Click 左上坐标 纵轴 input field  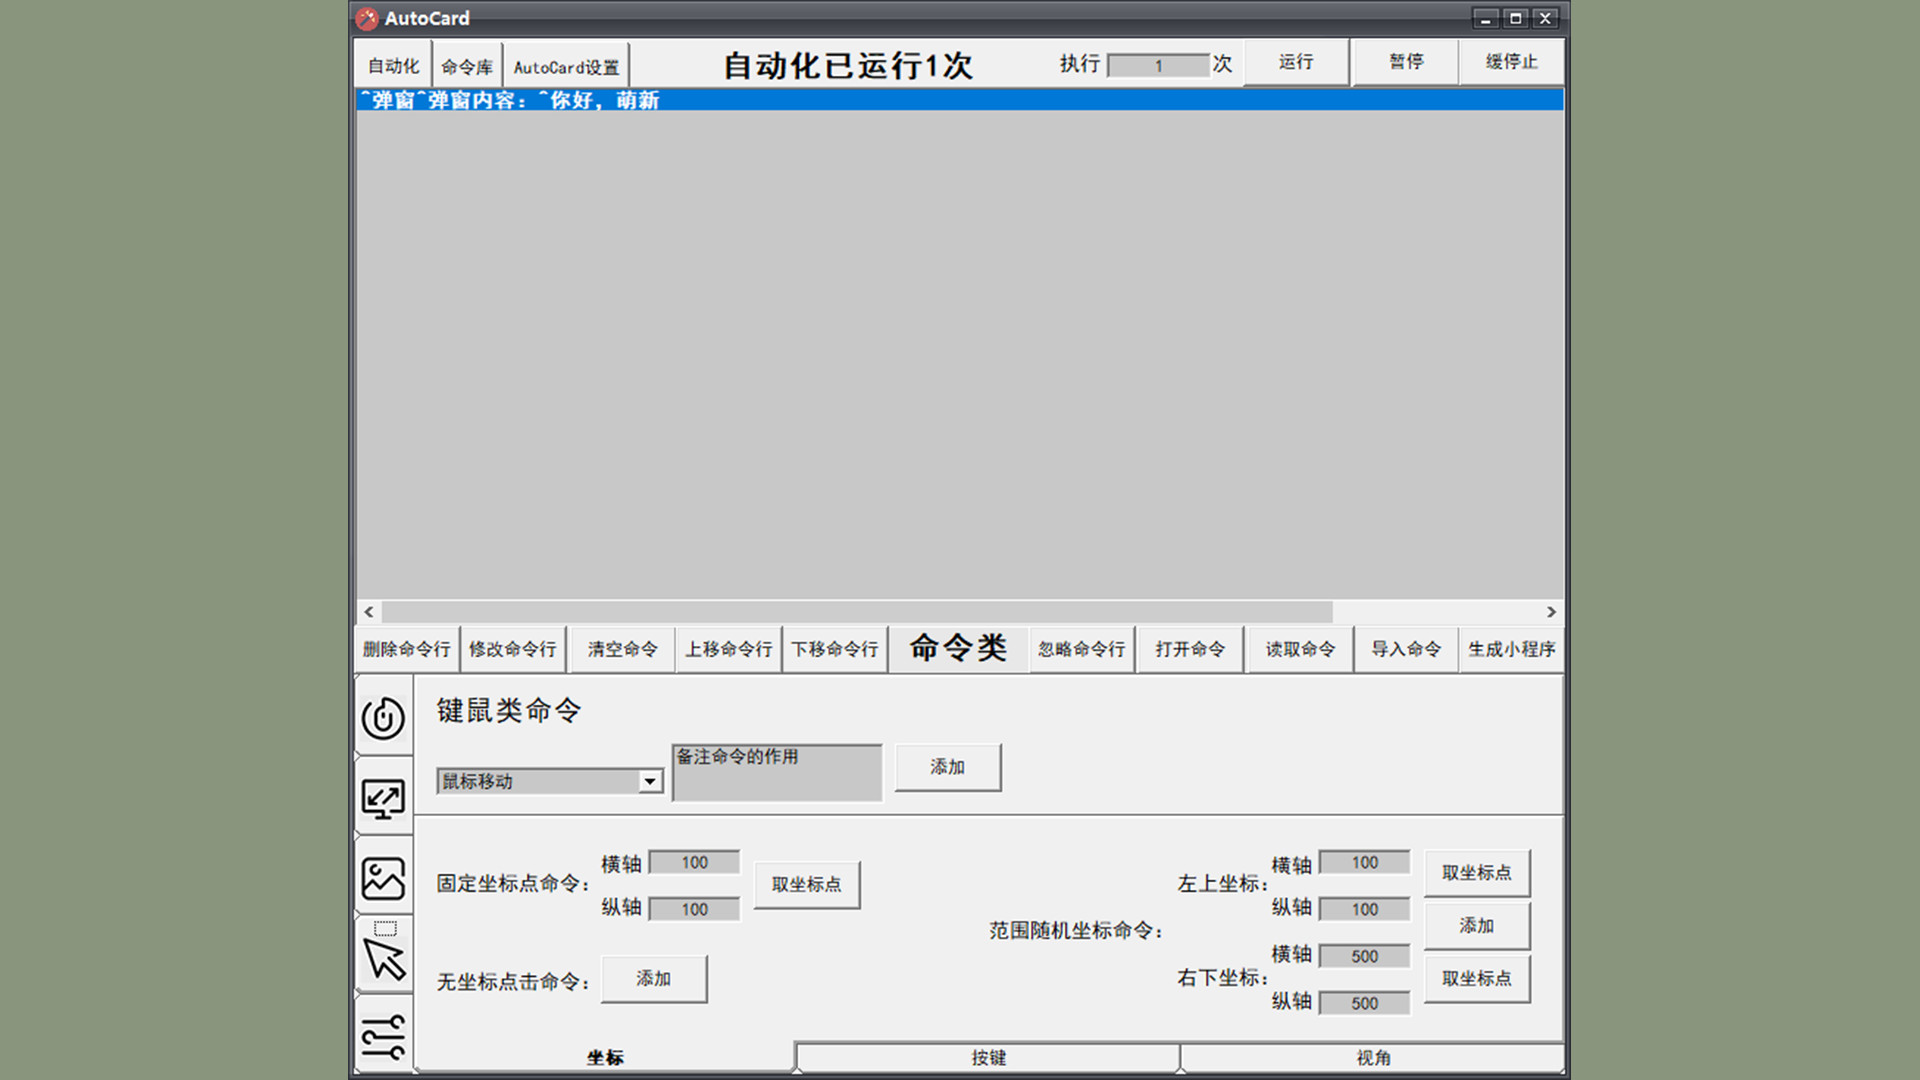click(1364, 909)
